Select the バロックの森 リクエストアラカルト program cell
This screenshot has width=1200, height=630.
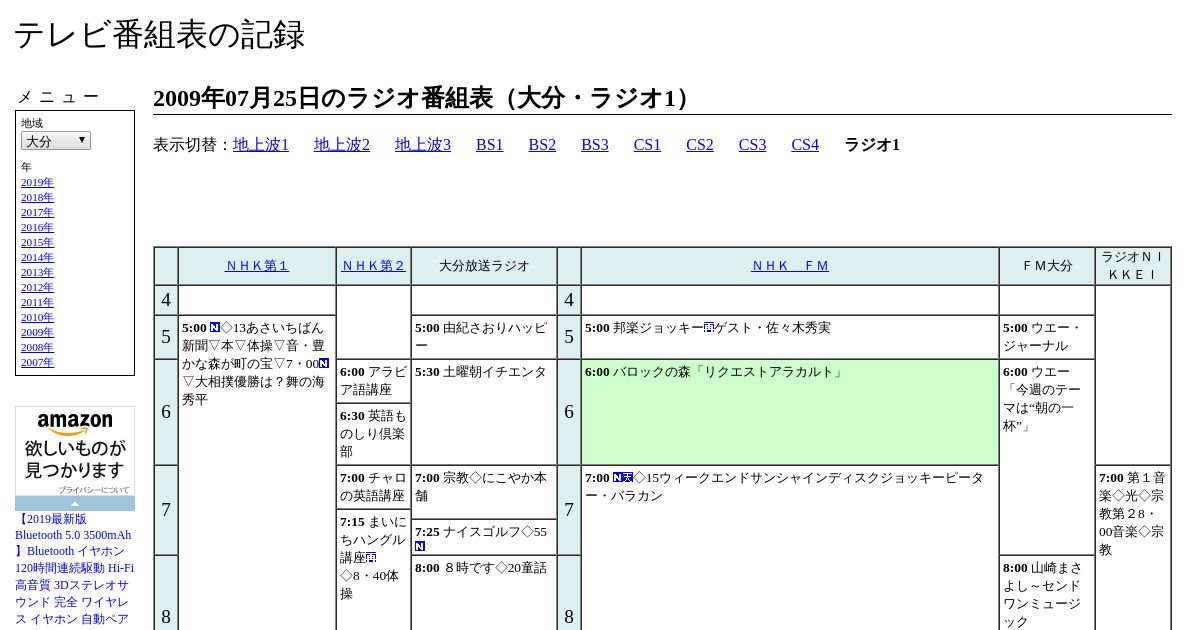[x=790, y=412]
